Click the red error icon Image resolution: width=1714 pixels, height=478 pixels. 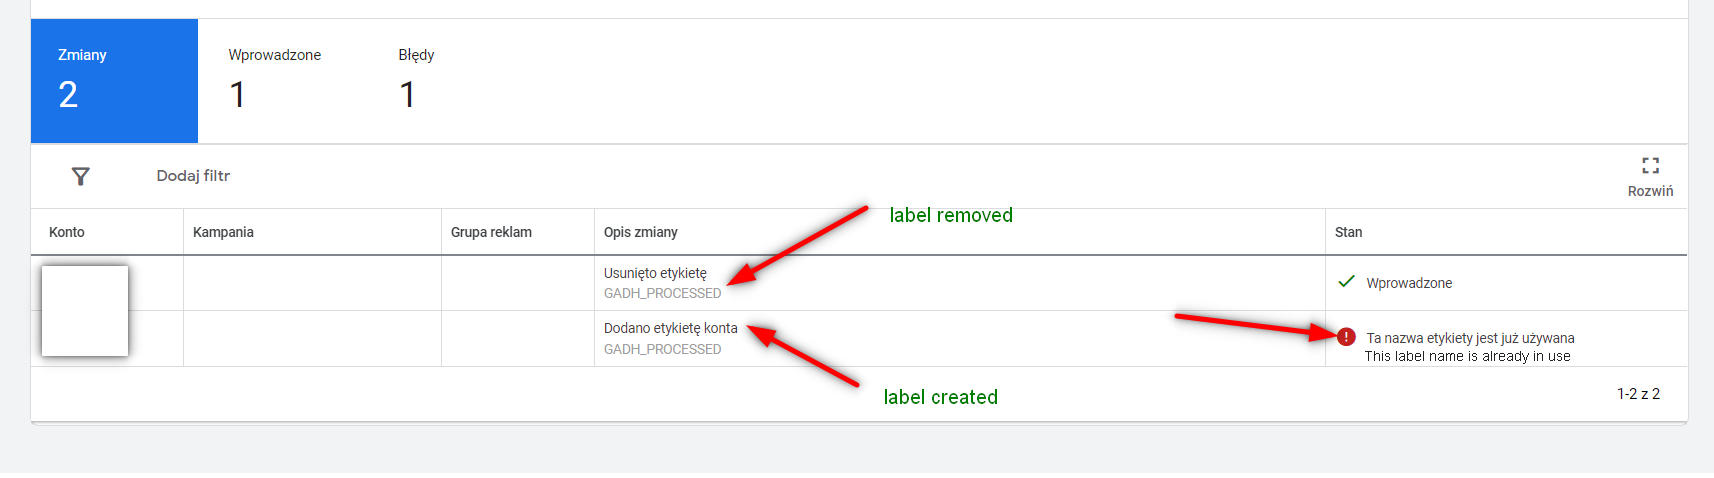point(1346,337)
